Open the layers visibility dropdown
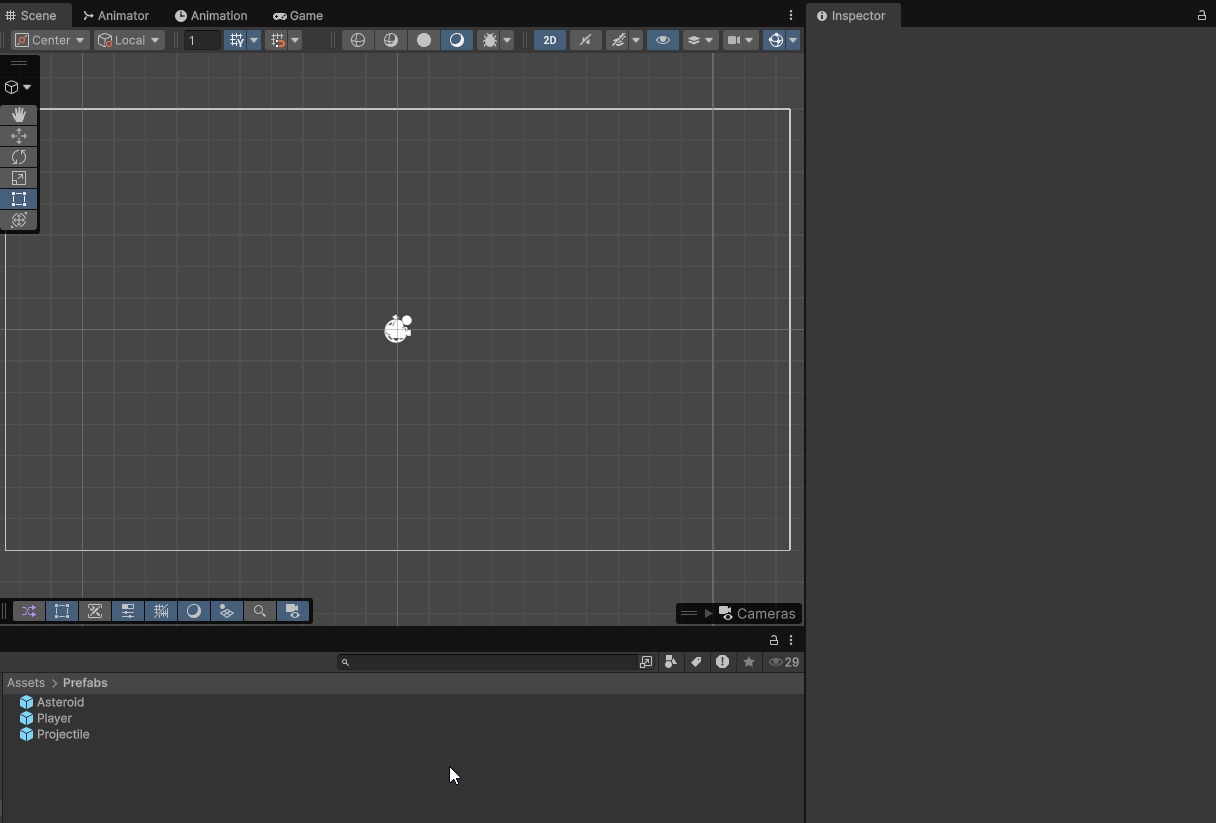This screenshot has height=823, width=1216. pos(700,40)
